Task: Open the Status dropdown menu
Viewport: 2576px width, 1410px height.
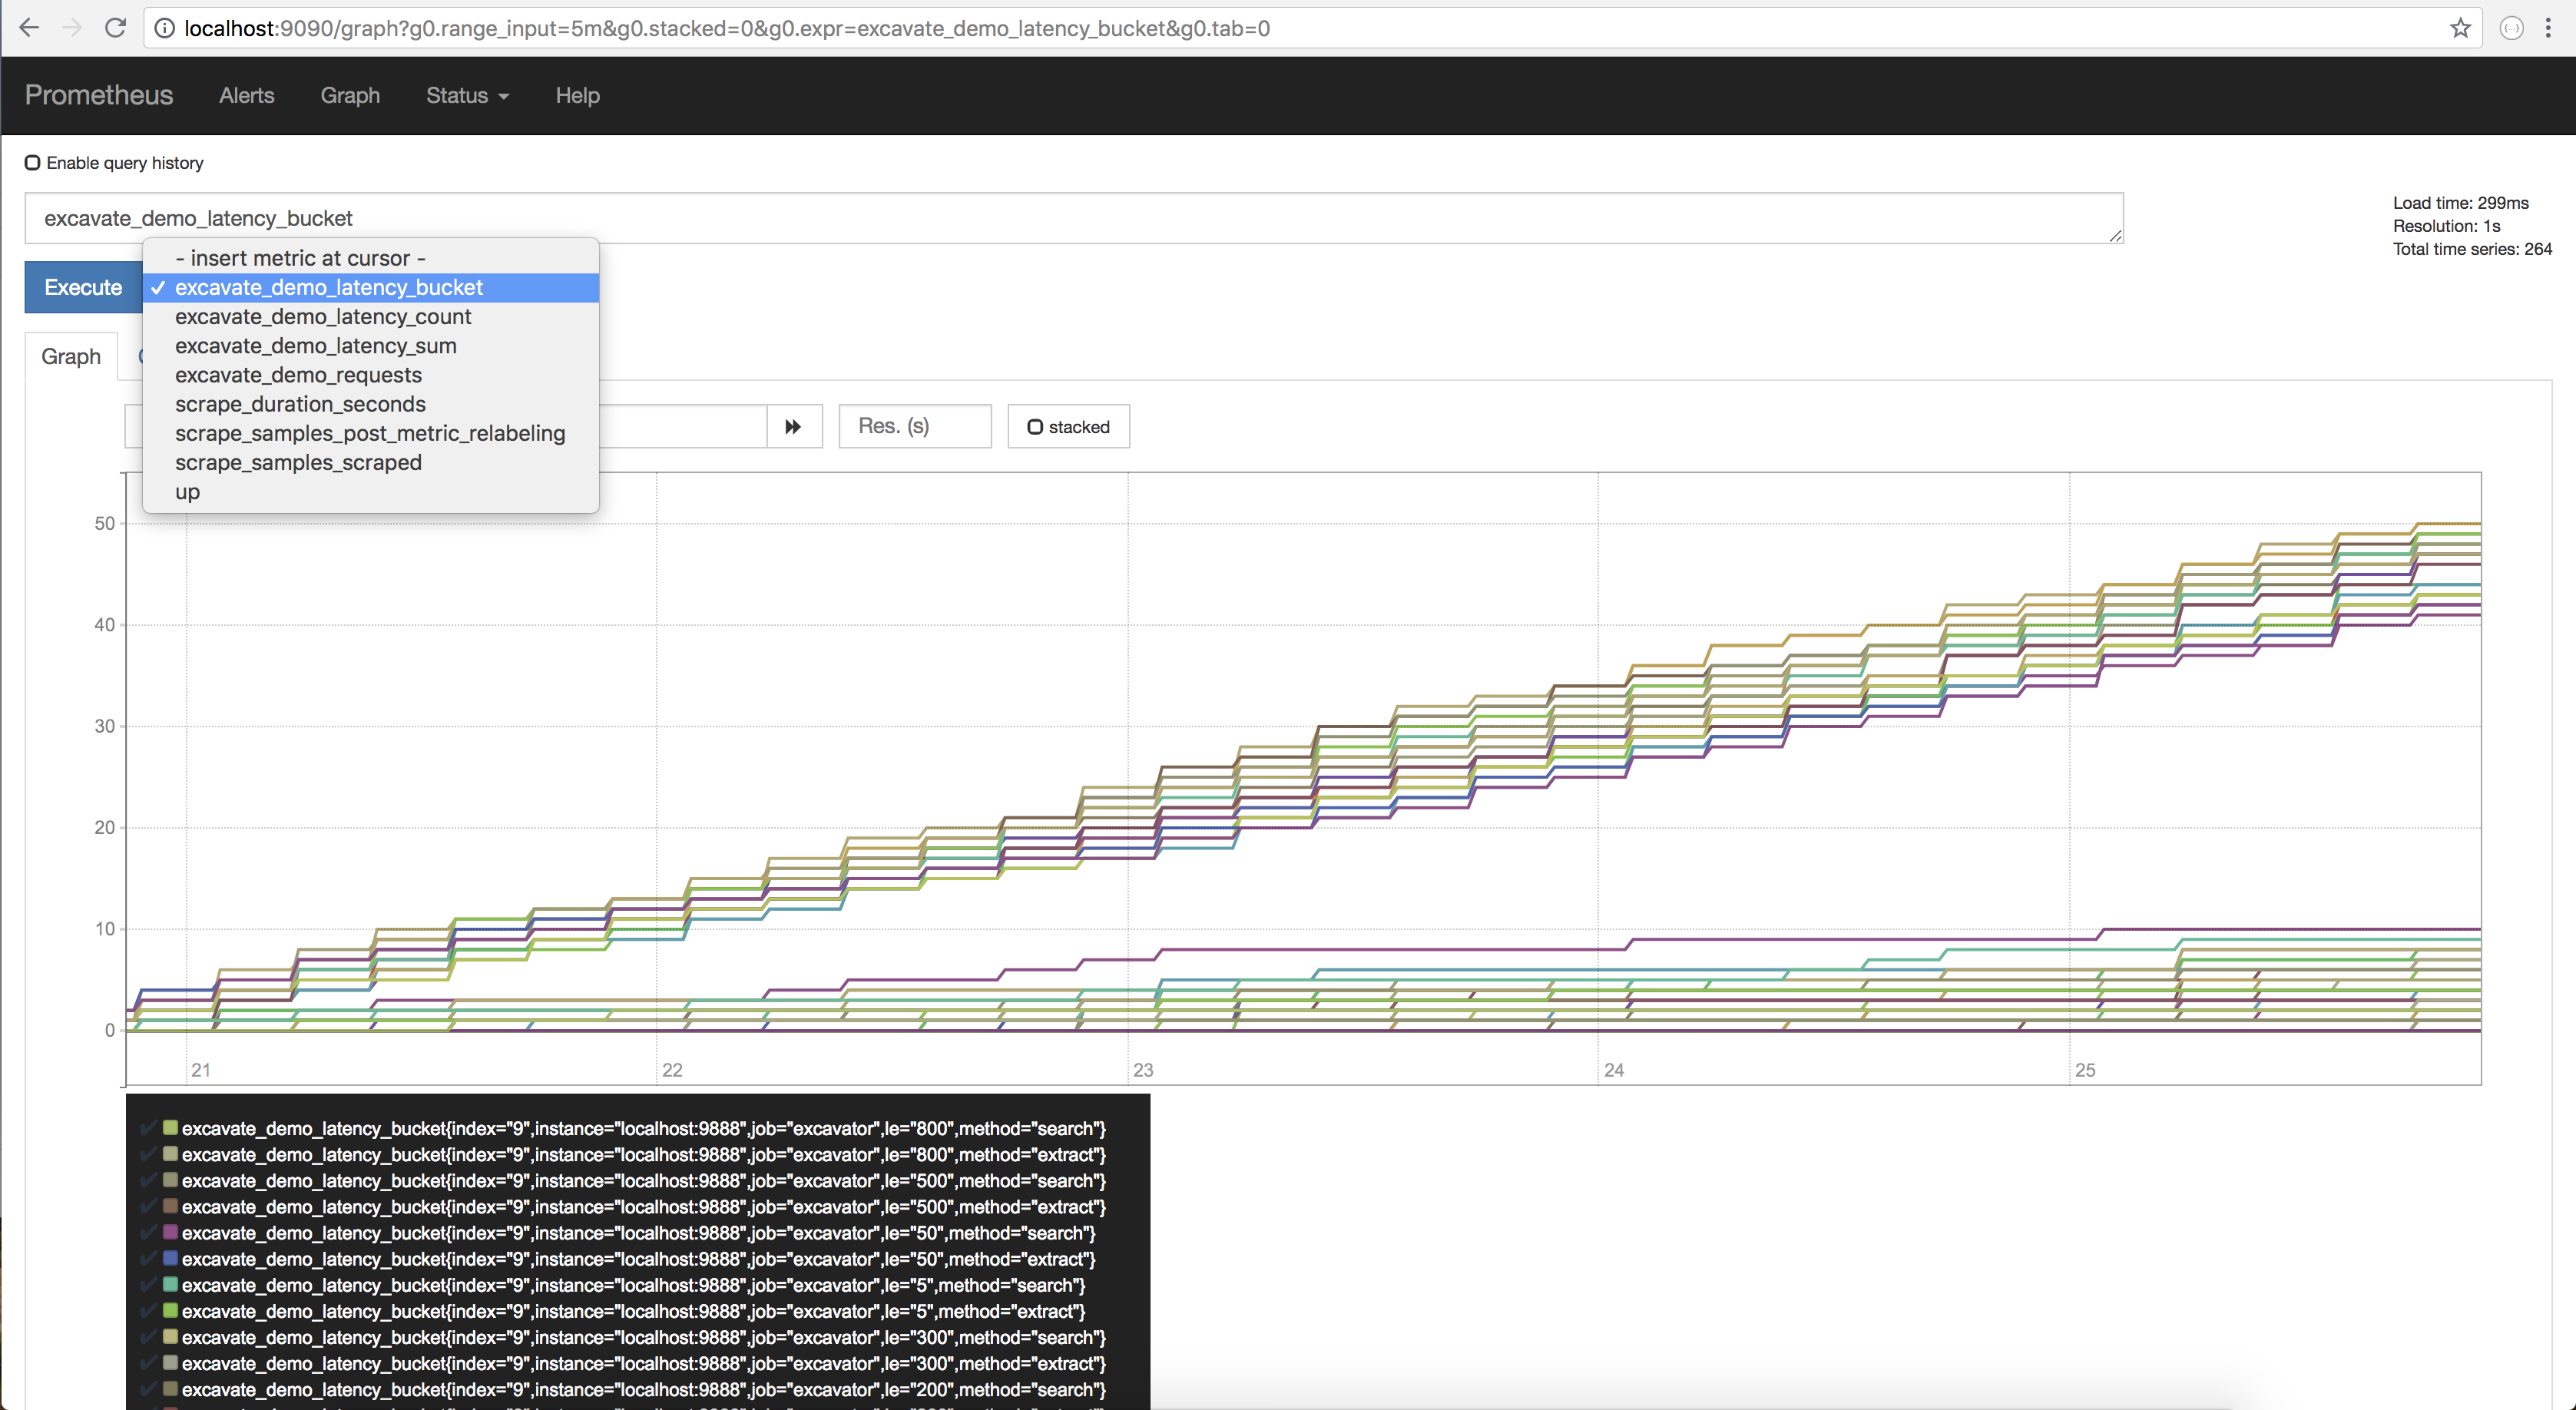Action: coord(467,96)
